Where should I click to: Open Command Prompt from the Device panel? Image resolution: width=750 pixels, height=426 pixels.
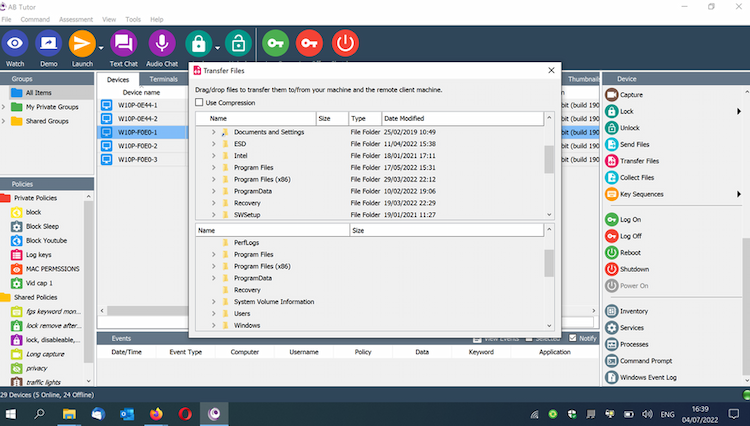(x=647, y=360)
